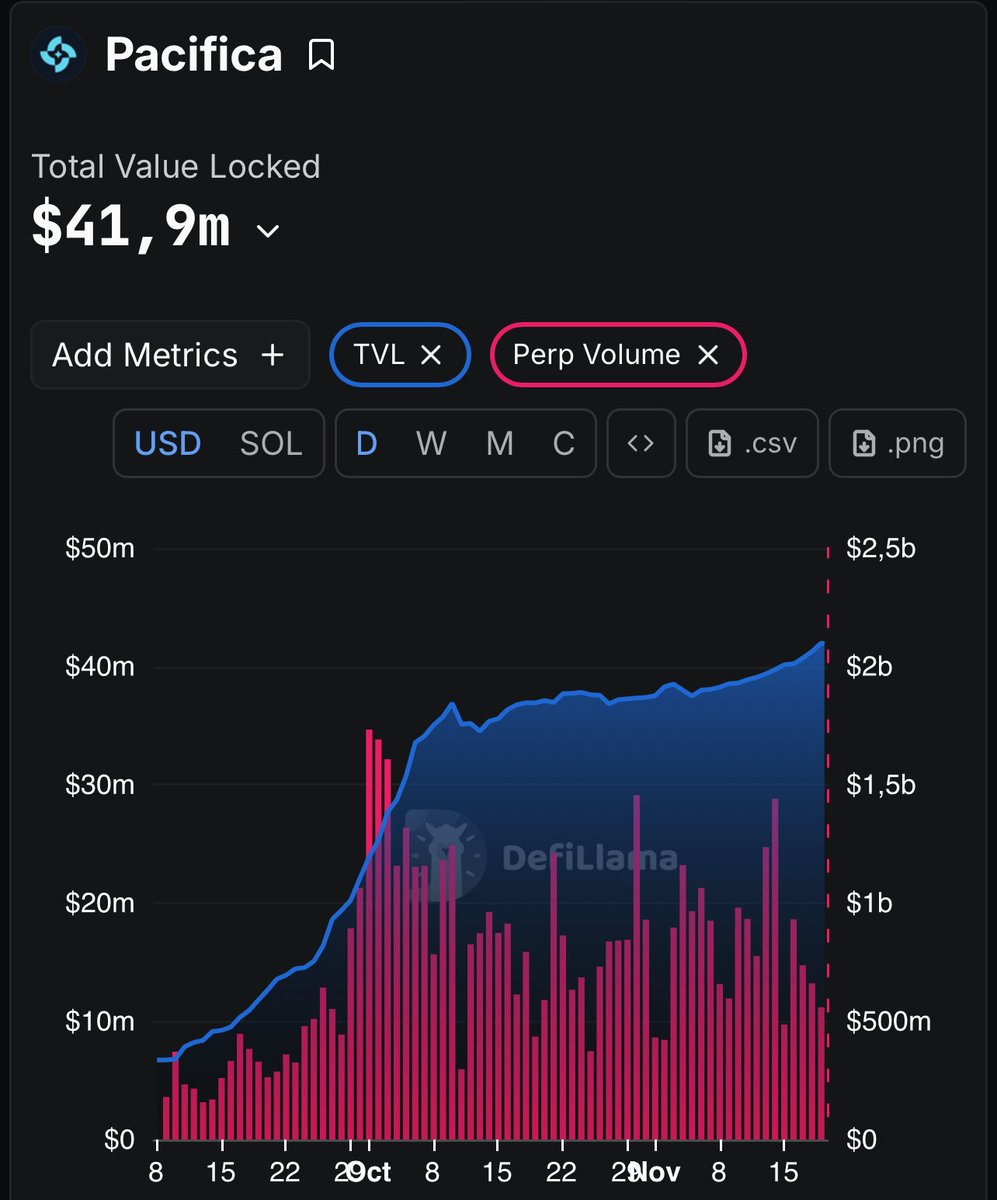
Task: Click the tallest pink volume bar
Action: pos(369,935)
